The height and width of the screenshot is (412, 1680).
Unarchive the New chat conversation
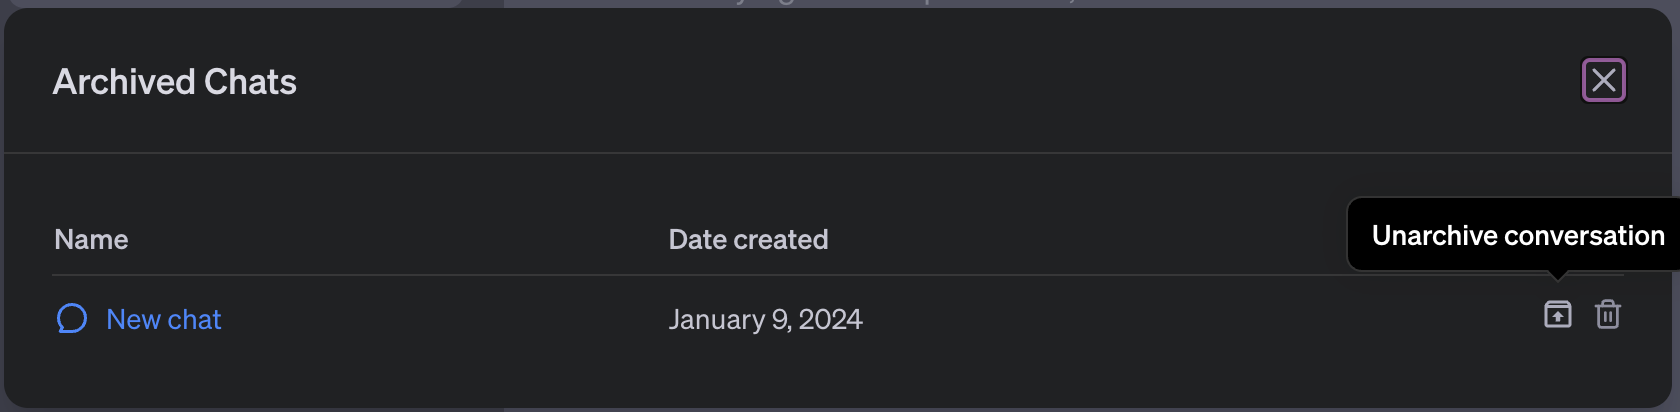(x=1557, y=315)
